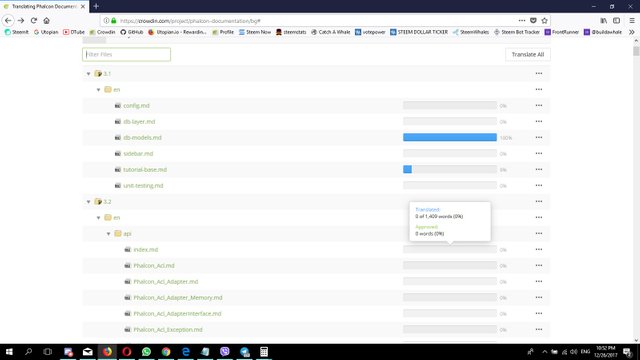The height and width of the screenshot is (360, 640).
Task: Open more options for config.md
Action: point(539,105)
